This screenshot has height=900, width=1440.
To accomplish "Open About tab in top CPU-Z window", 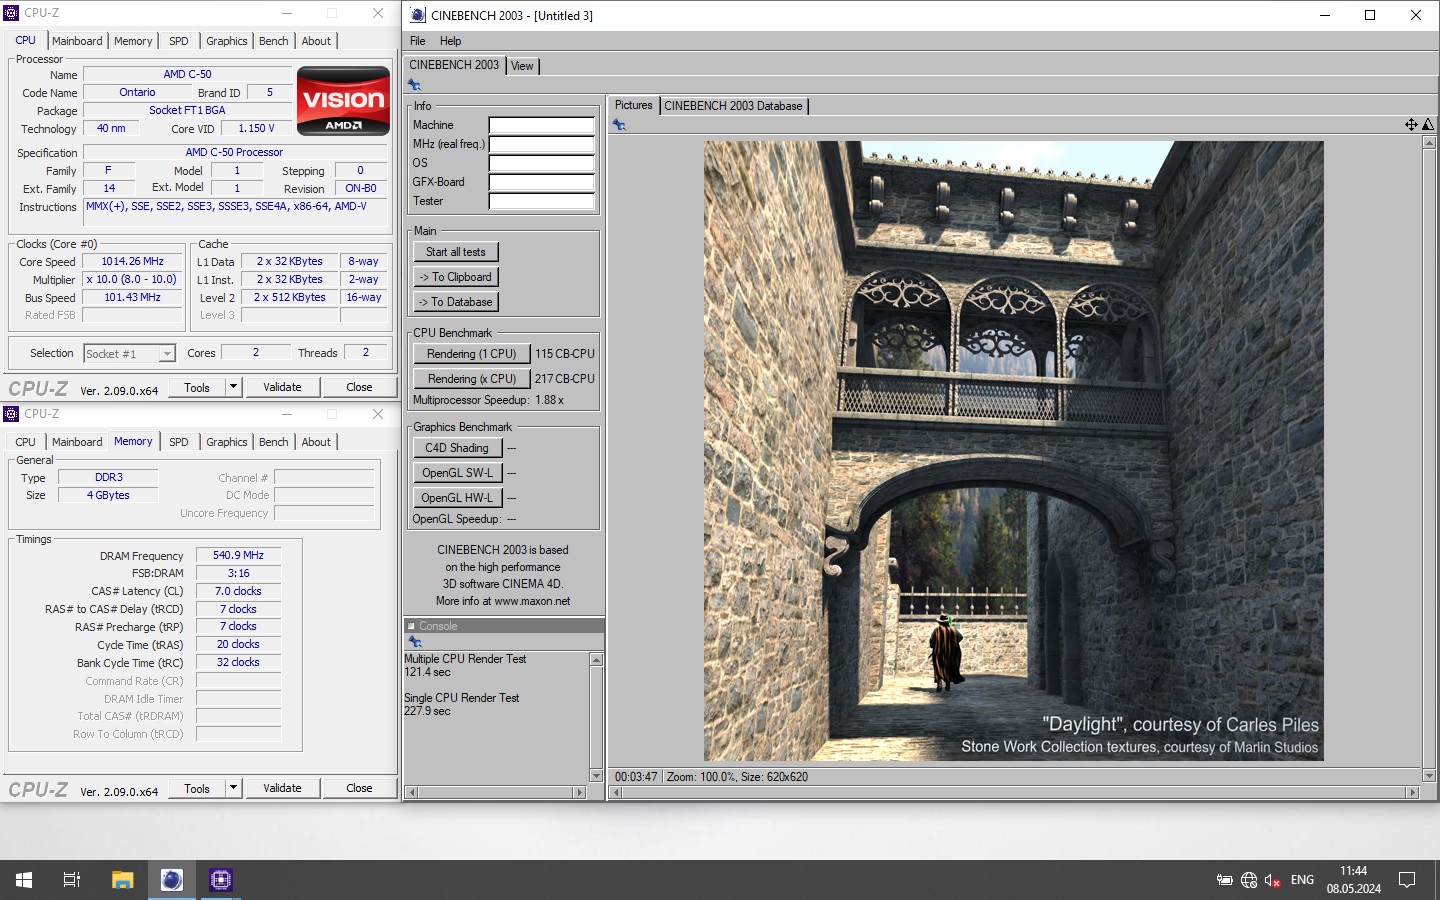I will [x=316, y=41].
